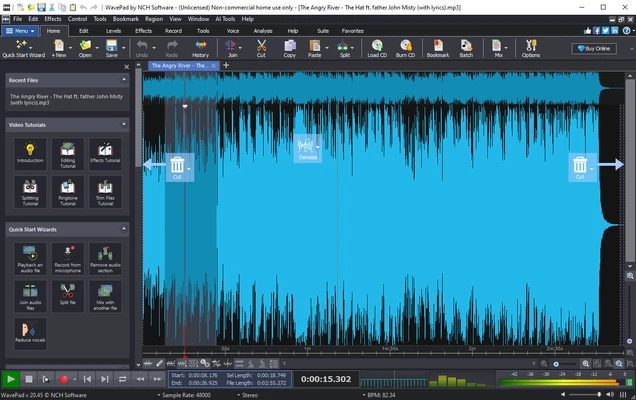Screen dimensions: 636x400
Task: Open the +New dropdown arrow
Action: 70,48
